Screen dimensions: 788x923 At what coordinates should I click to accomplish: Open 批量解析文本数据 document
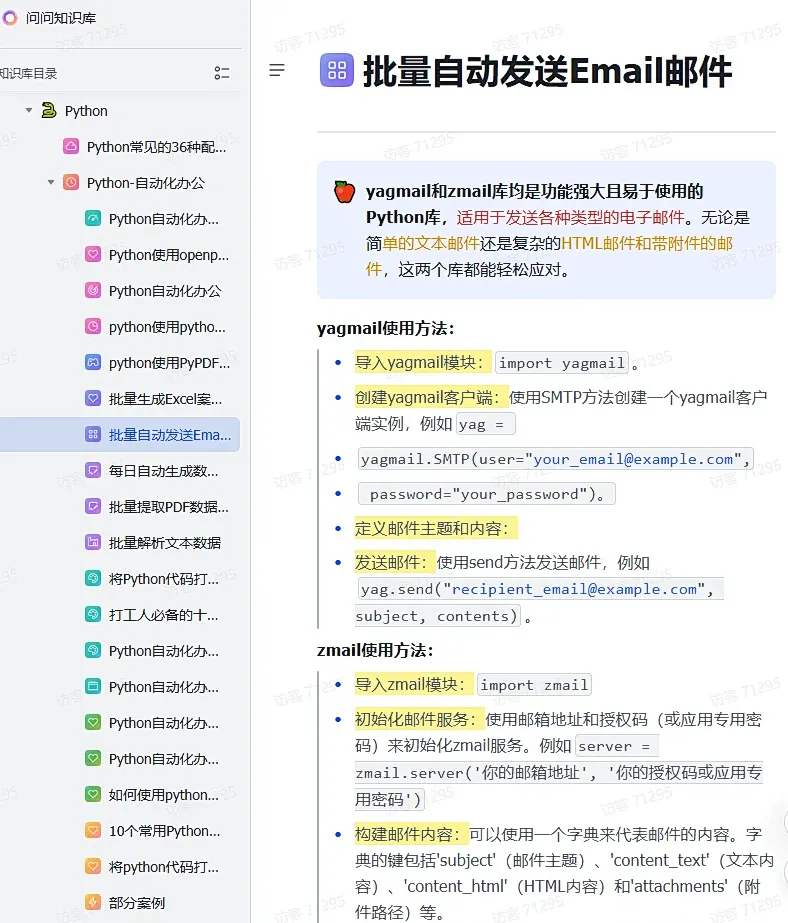[x=165, y=543]
